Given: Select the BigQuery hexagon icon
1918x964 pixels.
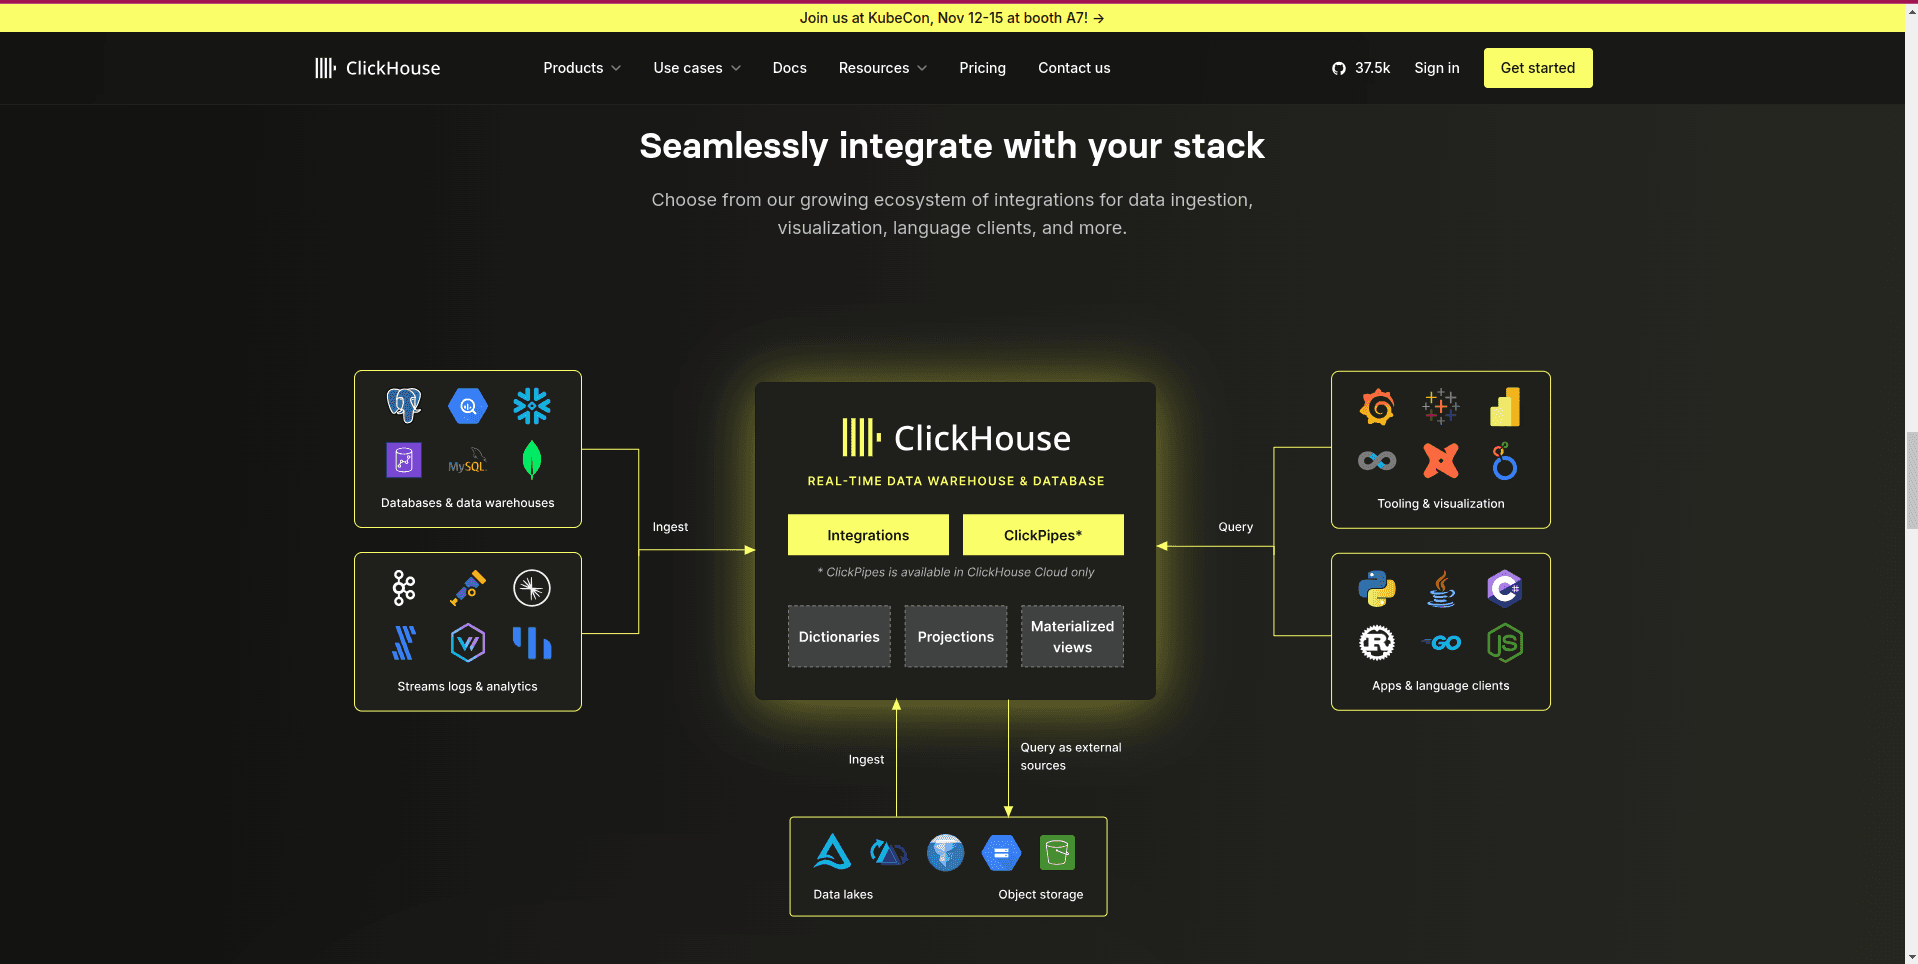Looking at the screenshot, I should coord(468,406).
